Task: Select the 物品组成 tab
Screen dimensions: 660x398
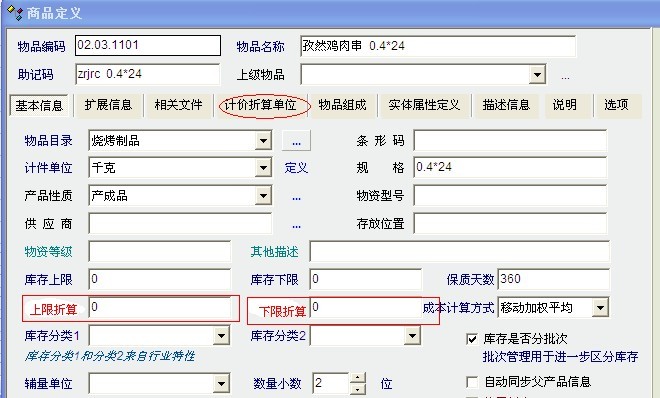Action: pyautogui.click(x=342, y=105)
